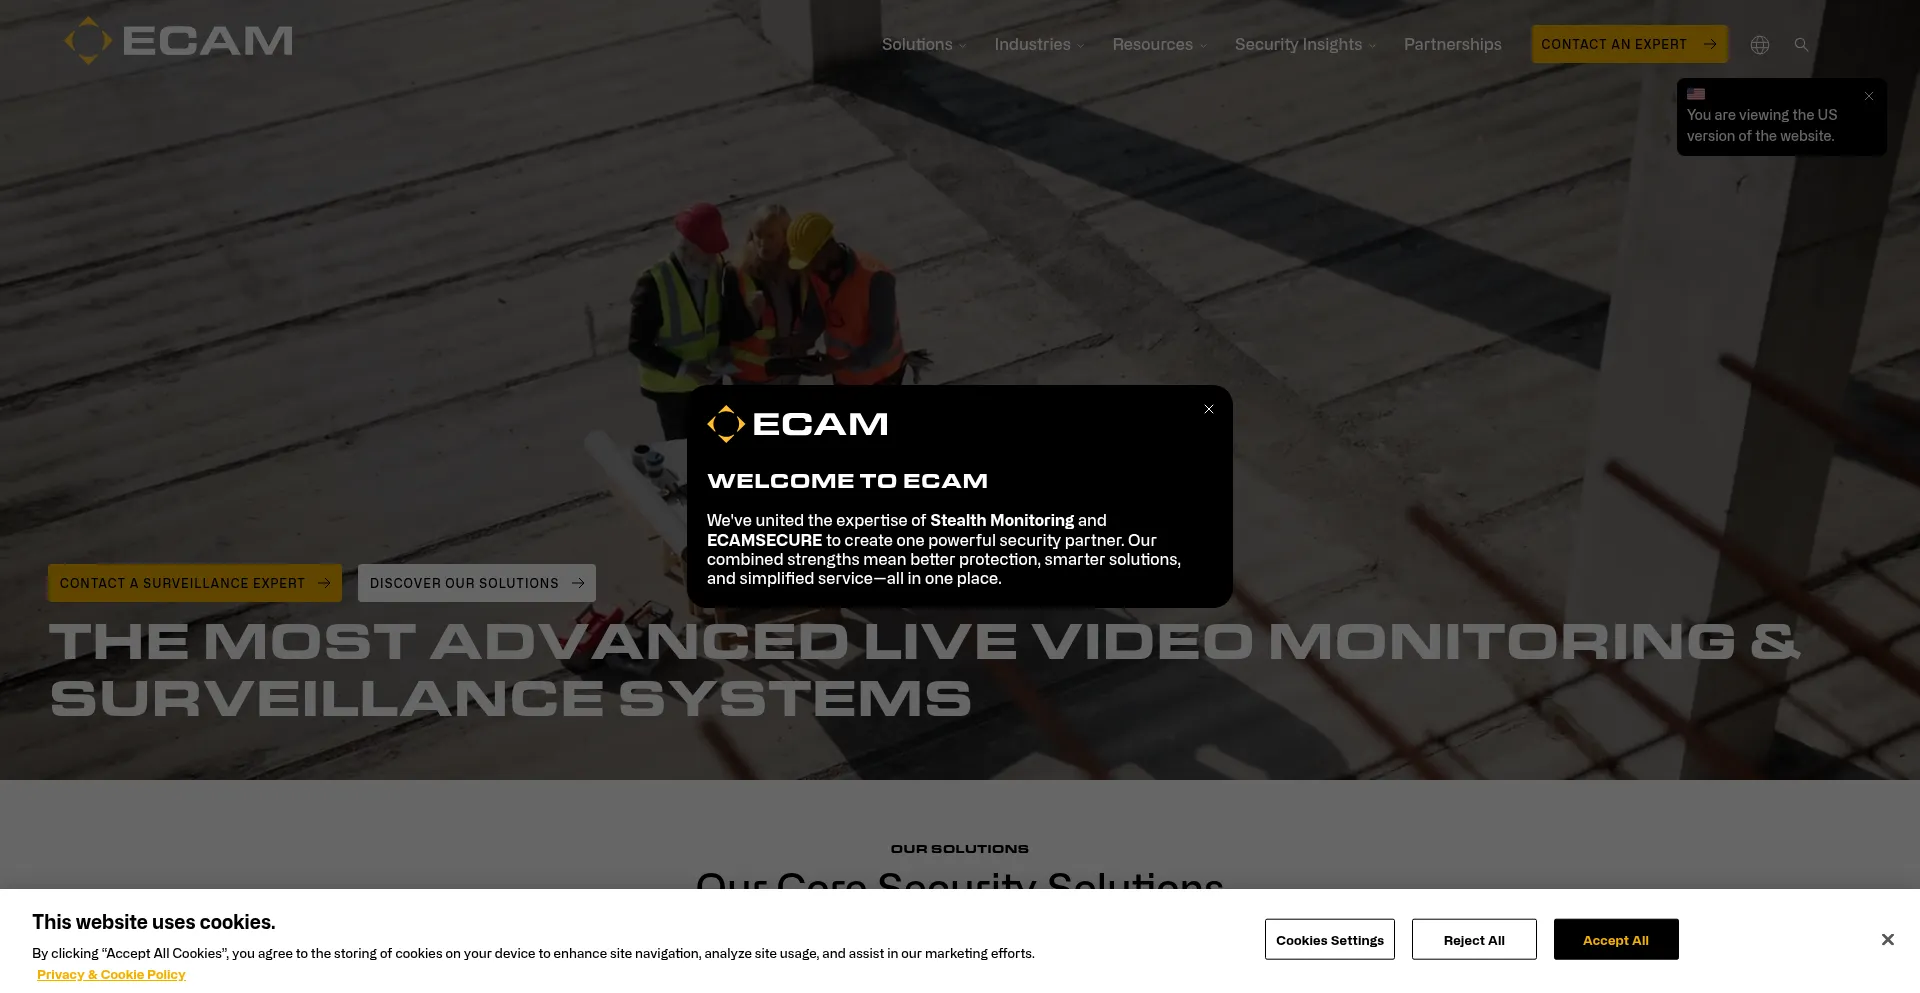Open the Resources menu
This screenshot has width=1920, height=993.
[1152, 44]
